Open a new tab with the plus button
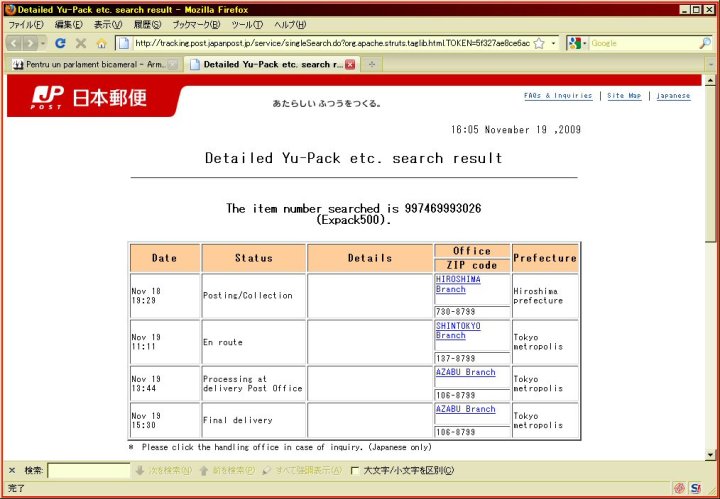Viewport: 720px width, 499px height. [x=372, y=64]
